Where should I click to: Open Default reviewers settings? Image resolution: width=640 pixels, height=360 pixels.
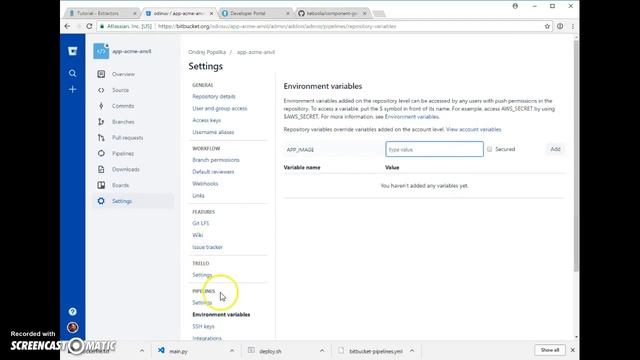213,172
